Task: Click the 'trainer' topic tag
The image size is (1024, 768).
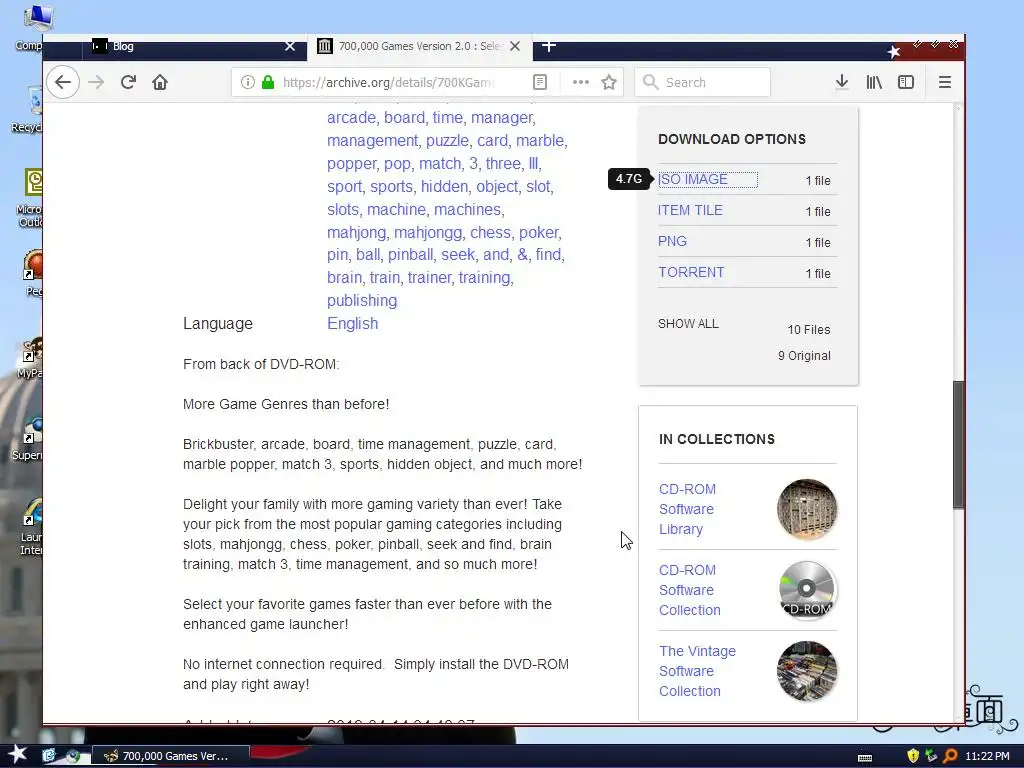Action: [429, 278]
